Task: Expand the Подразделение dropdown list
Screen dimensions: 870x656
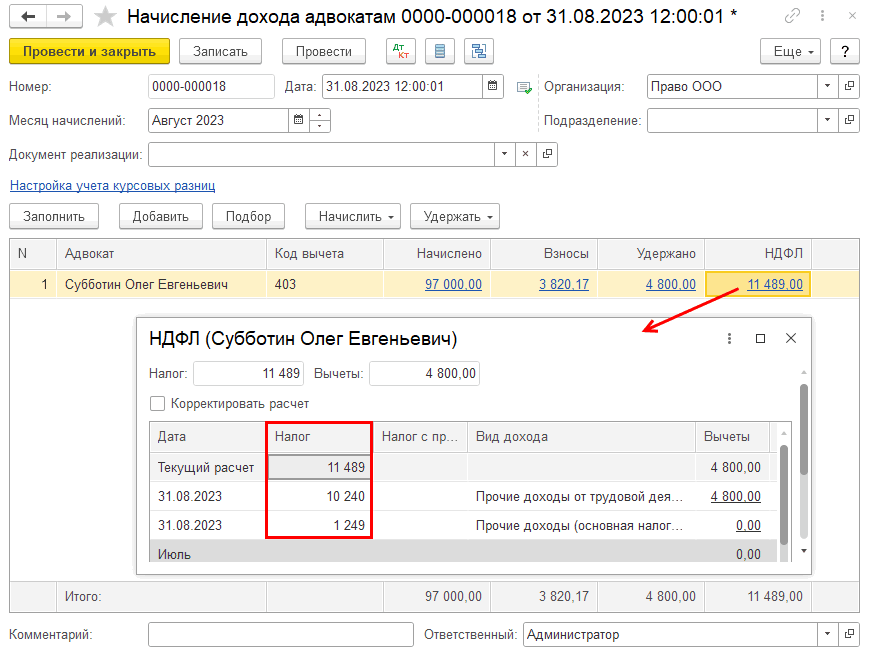Action: [827, 121]
